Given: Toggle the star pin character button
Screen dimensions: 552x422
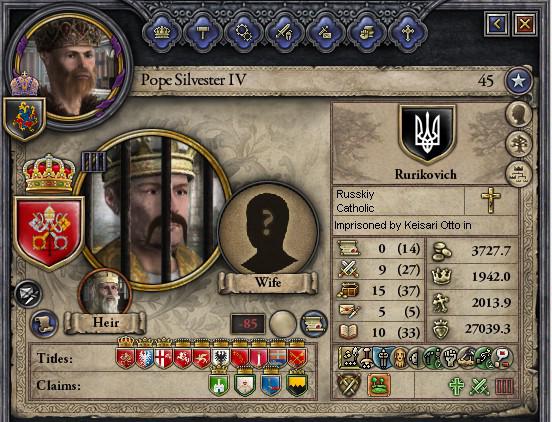Looking at the screenshot, I should [x=518, y=81].
